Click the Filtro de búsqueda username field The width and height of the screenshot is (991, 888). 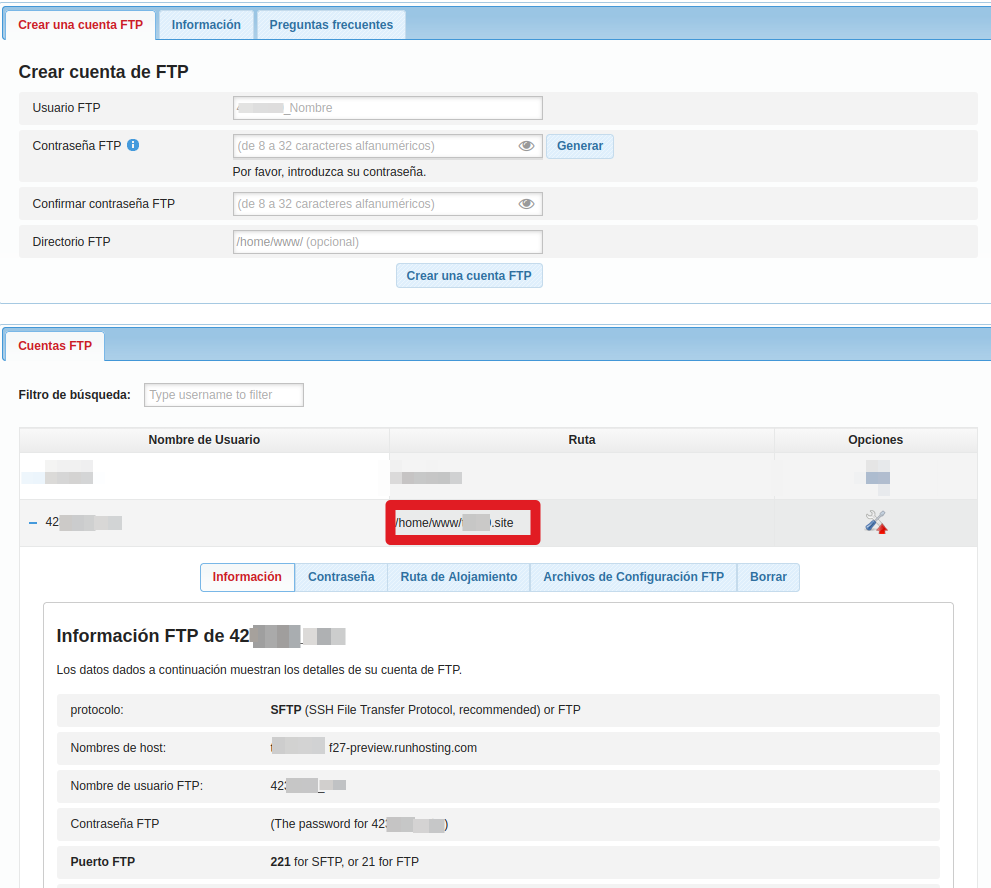point(224,395)
